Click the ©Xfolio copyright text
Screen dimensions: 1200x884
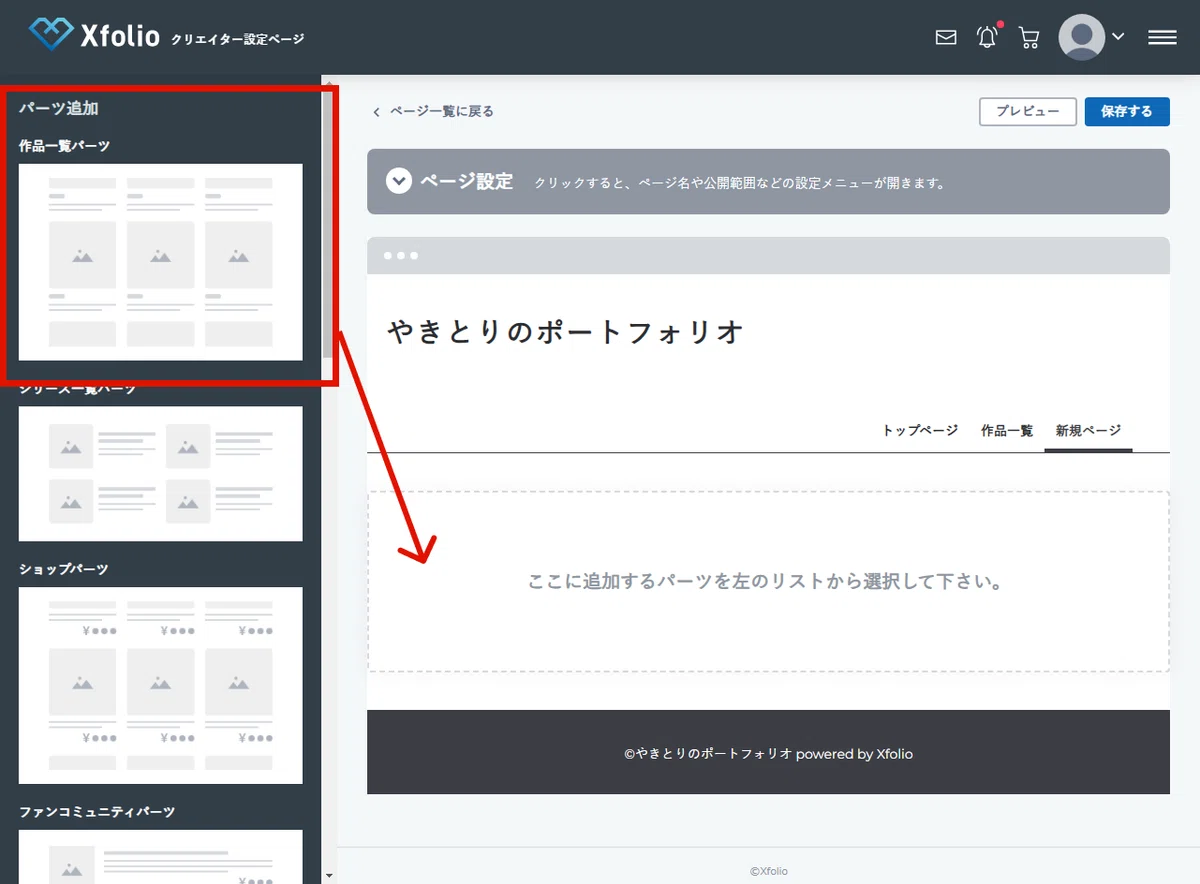click(x=769, y=871)
